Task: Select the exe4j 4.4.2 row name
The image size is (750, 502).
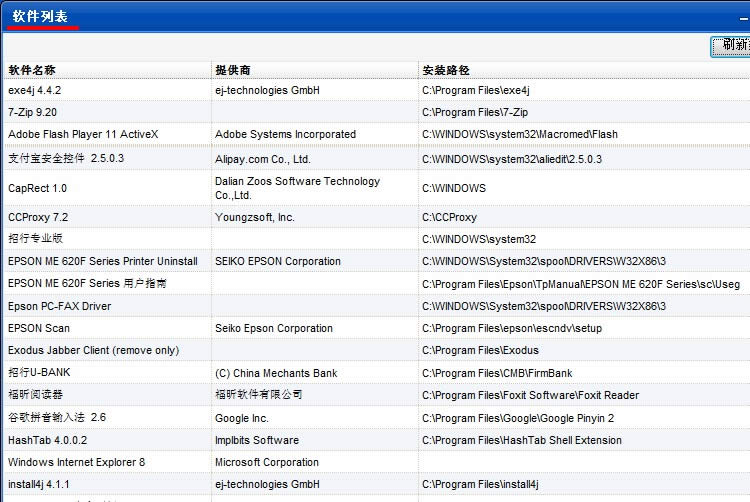Action: 34,90
